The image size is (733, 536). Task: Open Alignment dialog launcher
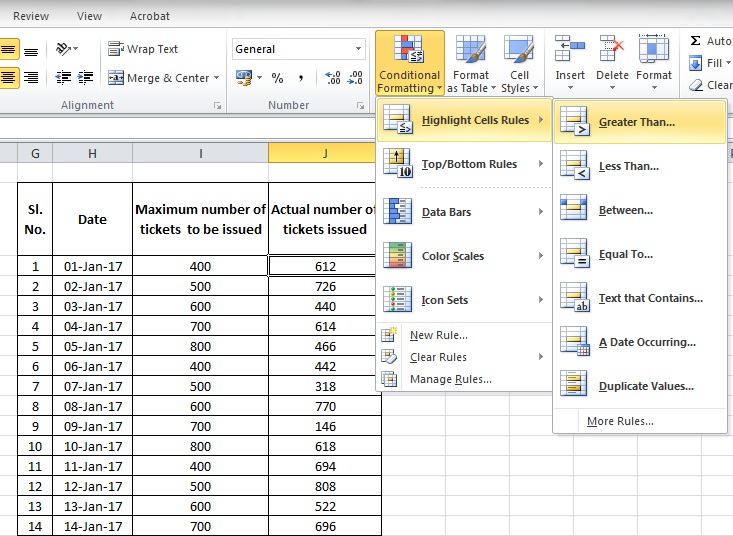(217, 106)
